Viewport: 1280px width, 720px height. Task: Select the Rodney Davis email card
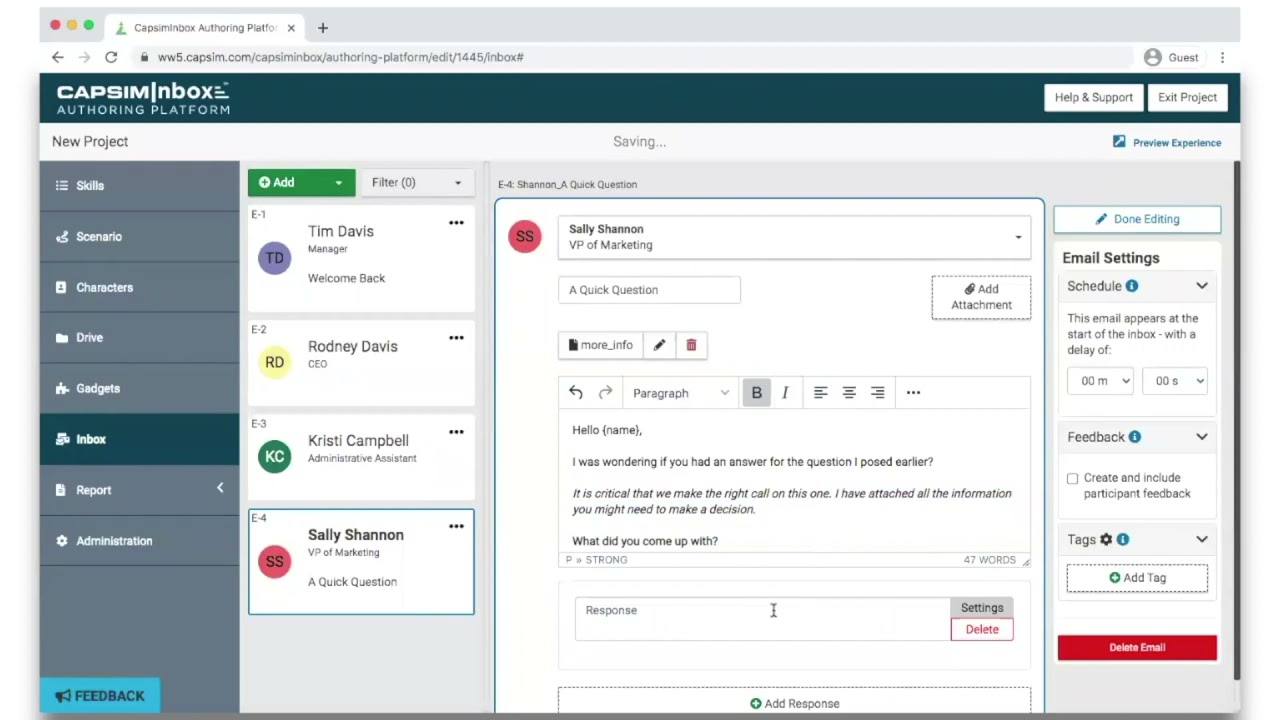pos(361,363)
